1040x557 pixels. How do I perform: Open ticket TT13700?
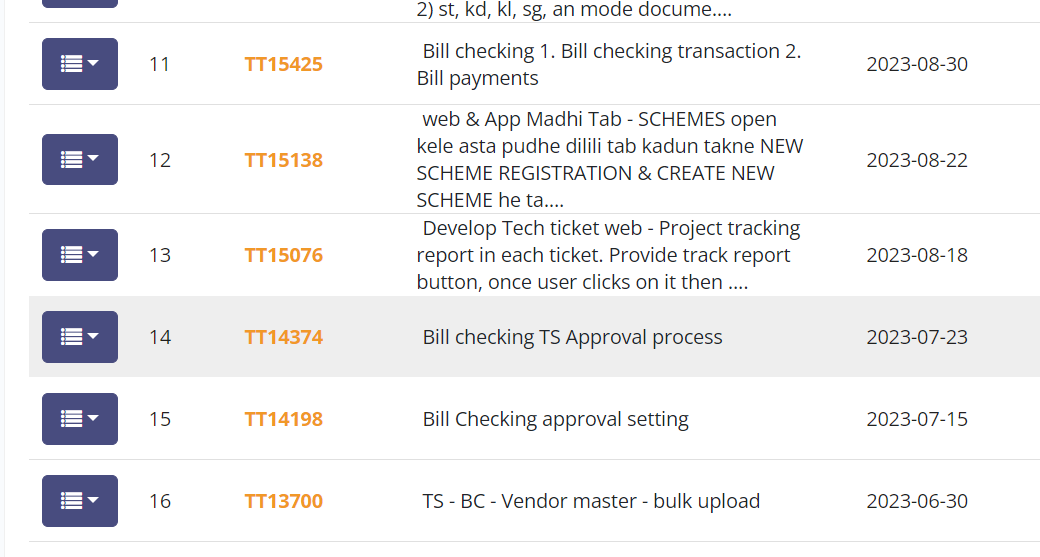point(283,501)
